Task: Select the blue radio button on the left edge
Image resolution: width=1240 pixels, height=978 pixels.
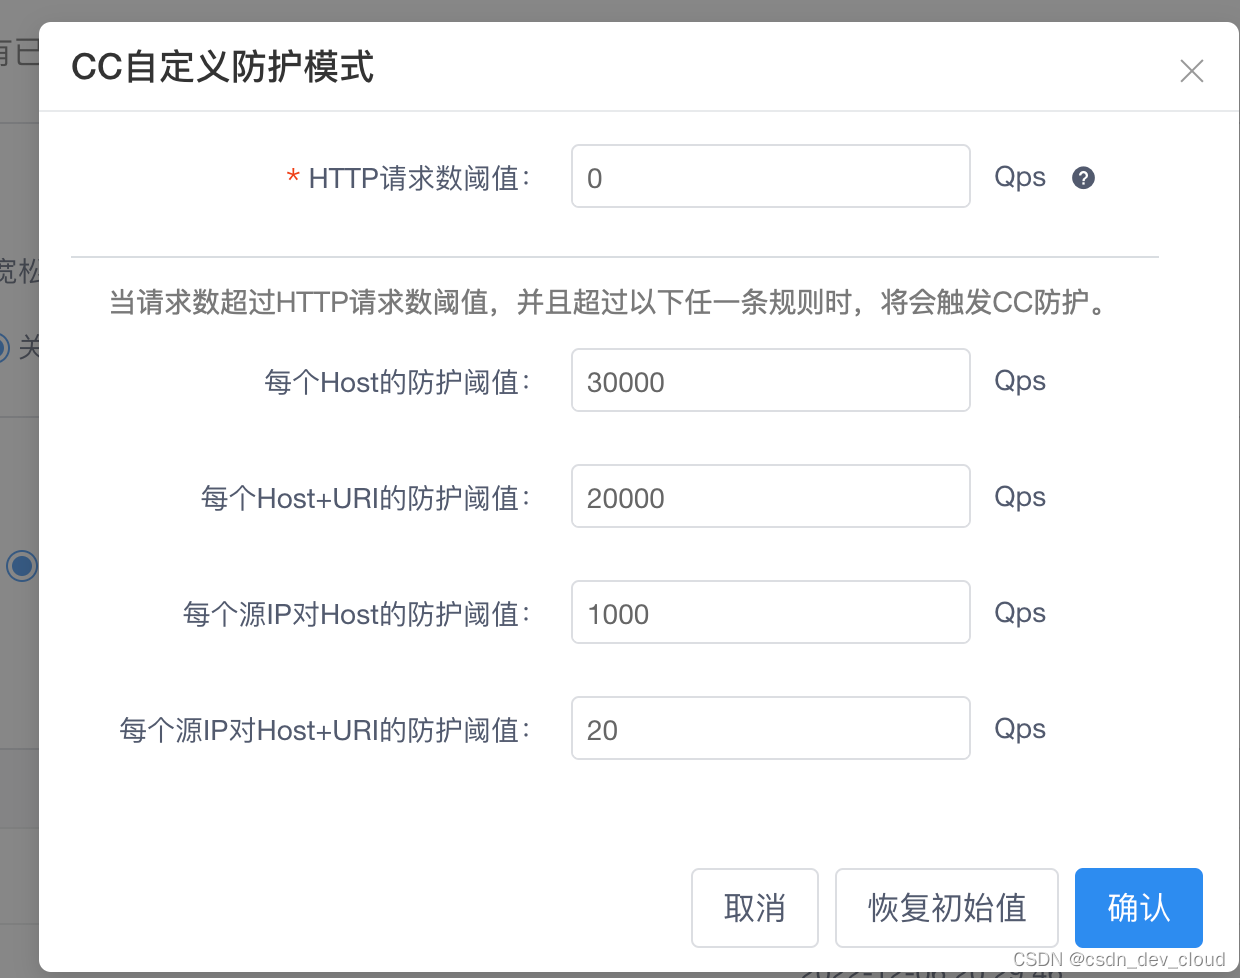Action: pyautogui.click(x=21, y=566)
